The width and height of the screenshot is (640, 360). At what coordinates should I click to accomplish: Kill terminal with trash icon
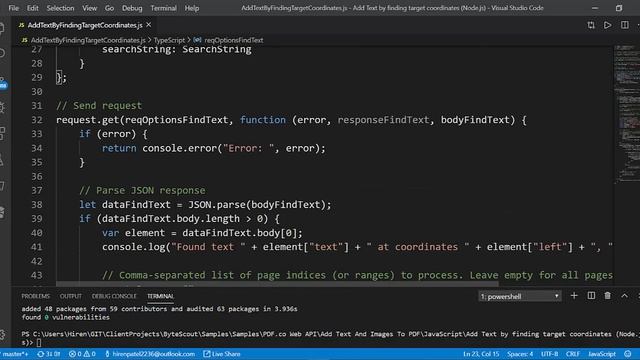(608, 296)
